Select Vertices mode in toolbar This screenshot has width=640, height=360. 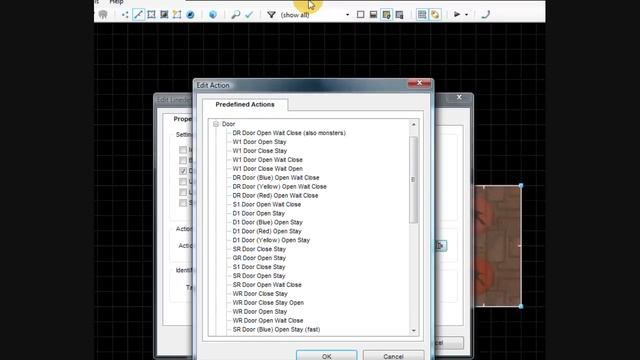pyautogui.click(x=125, y=15)
